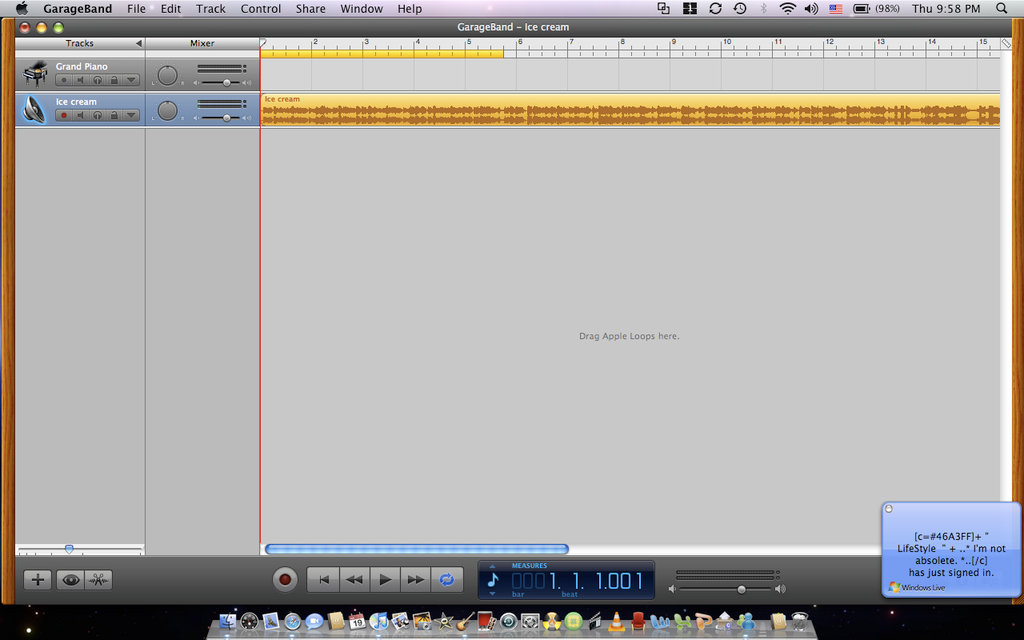The height and width of the screenshot is (640, 1024).
Task: Click the system volume icon in menu bar
Action: point(811,8)
